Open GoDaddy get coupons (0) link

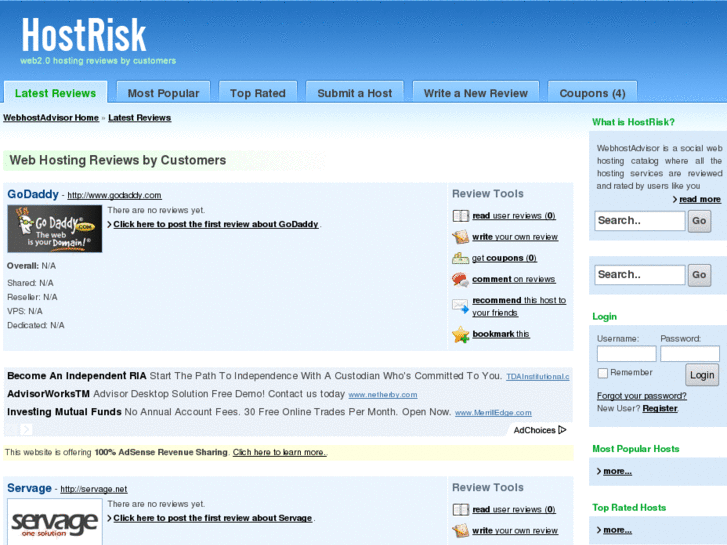pos(504,258)
